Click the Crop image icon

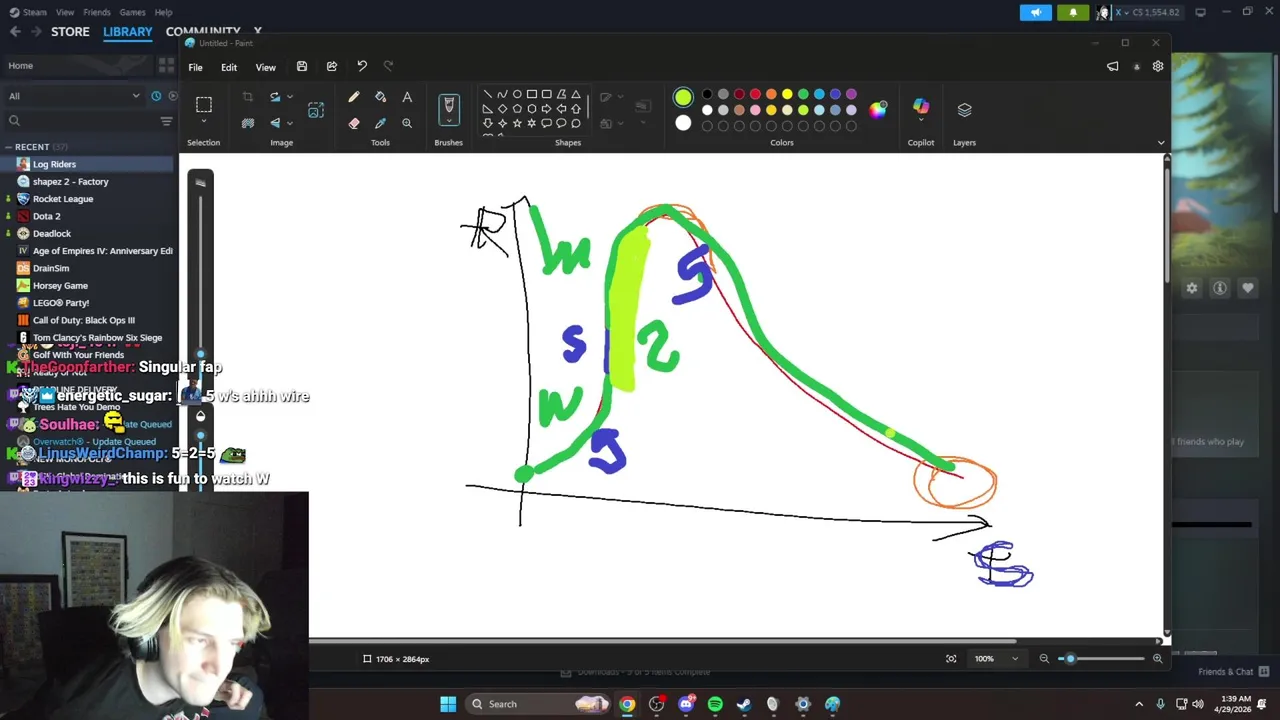(248, 97)
